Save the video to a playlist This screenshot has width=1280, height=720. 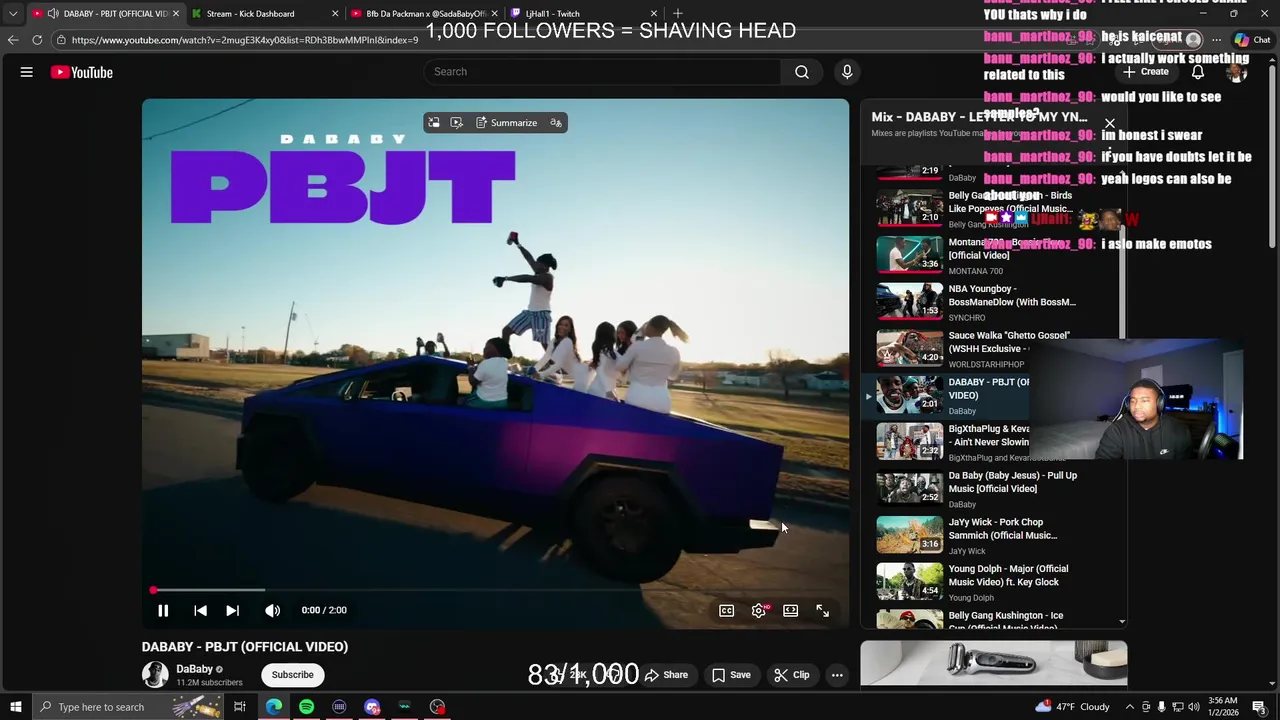(x=731, y=675)
